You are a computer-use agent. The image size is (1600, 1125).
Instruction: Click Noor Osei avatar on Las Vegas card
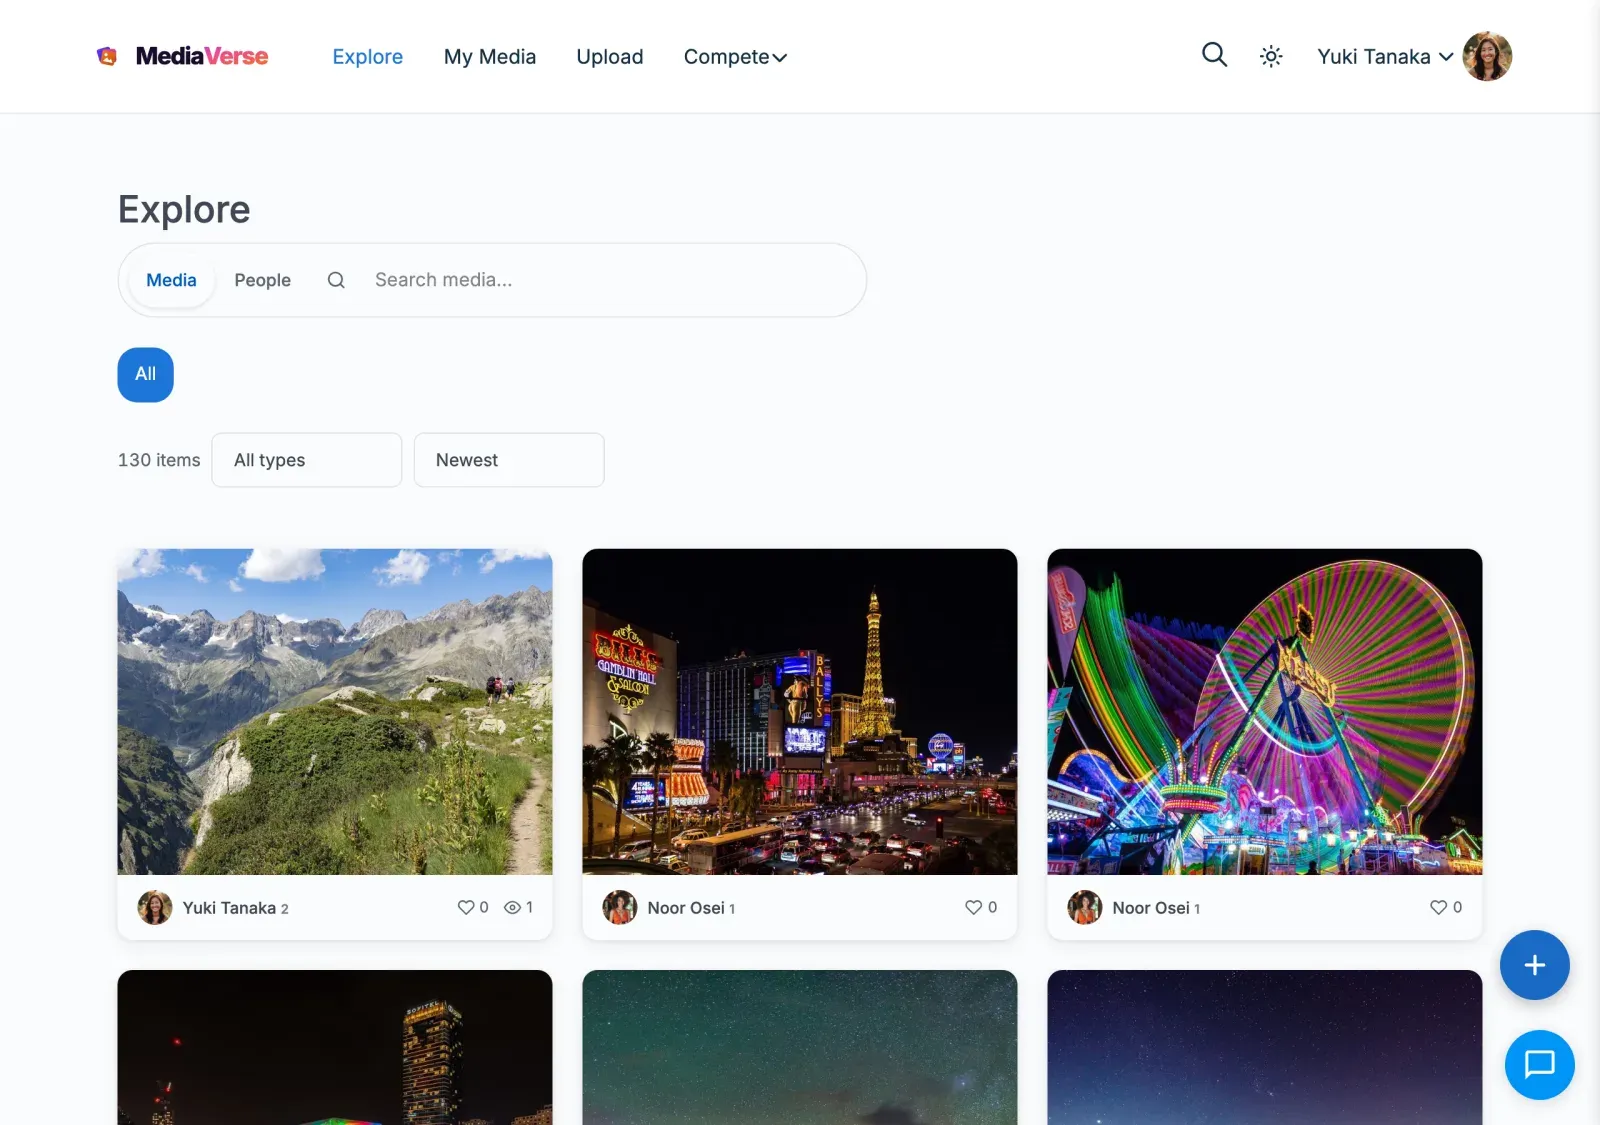tap(620, 908)
